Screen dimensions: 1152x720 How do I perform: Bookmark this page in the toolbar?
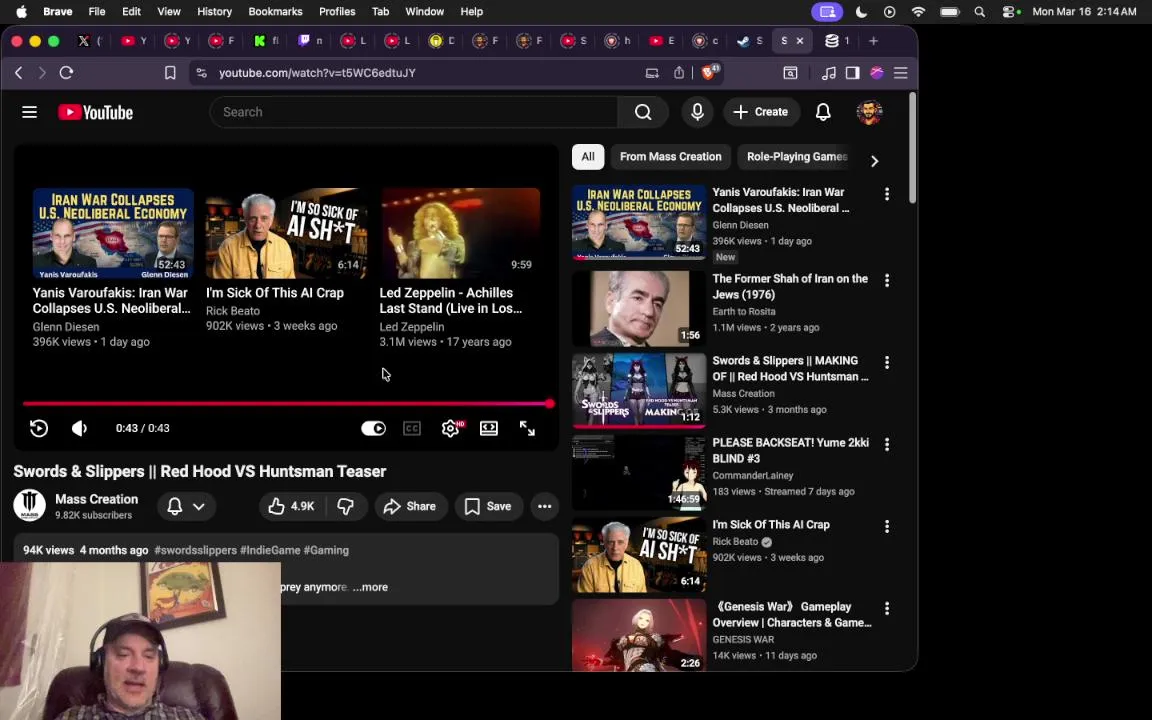(x=170, y=73)
